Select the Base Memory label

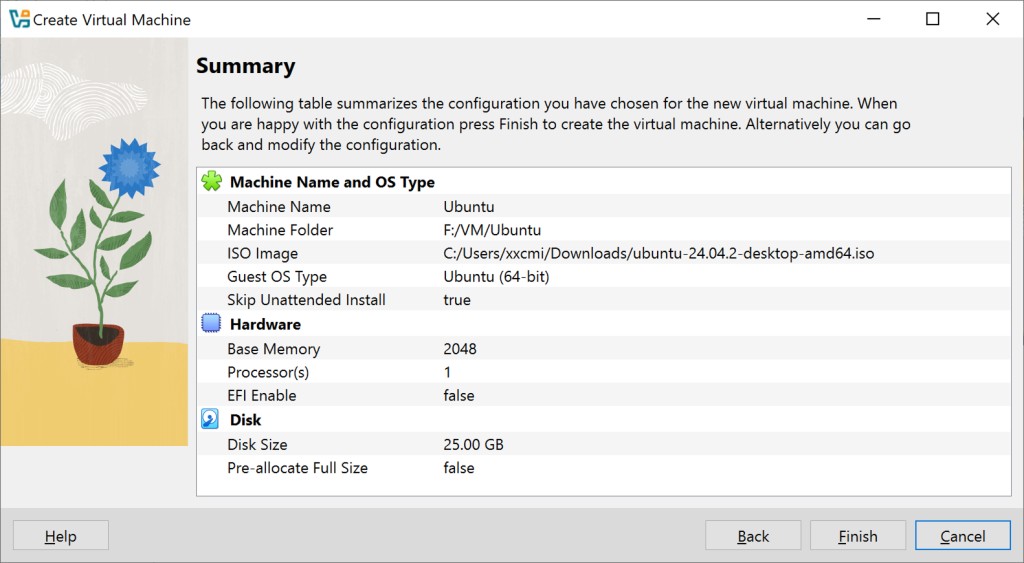[274, 349]
